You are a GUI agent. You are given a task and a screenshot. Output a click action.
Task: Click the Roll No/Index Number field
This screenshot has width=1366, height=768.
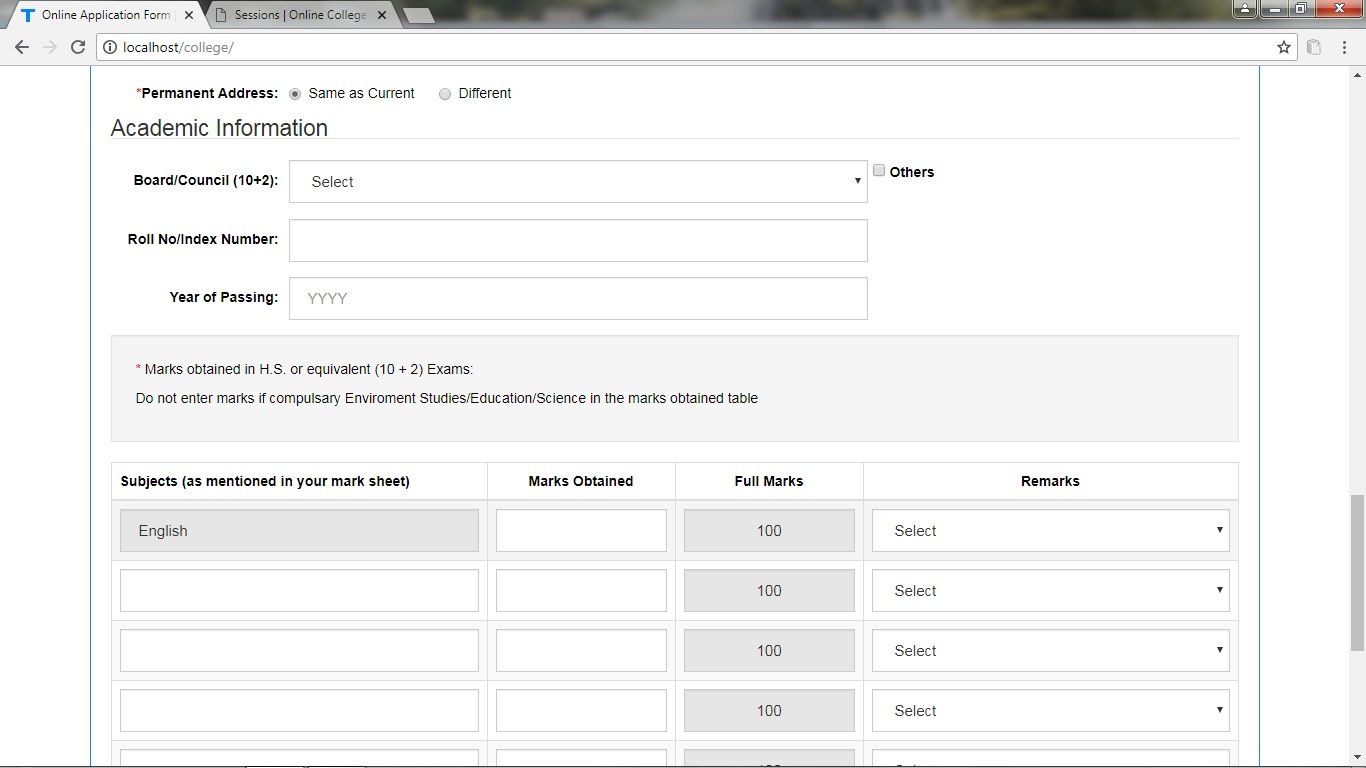click(578, 241)
